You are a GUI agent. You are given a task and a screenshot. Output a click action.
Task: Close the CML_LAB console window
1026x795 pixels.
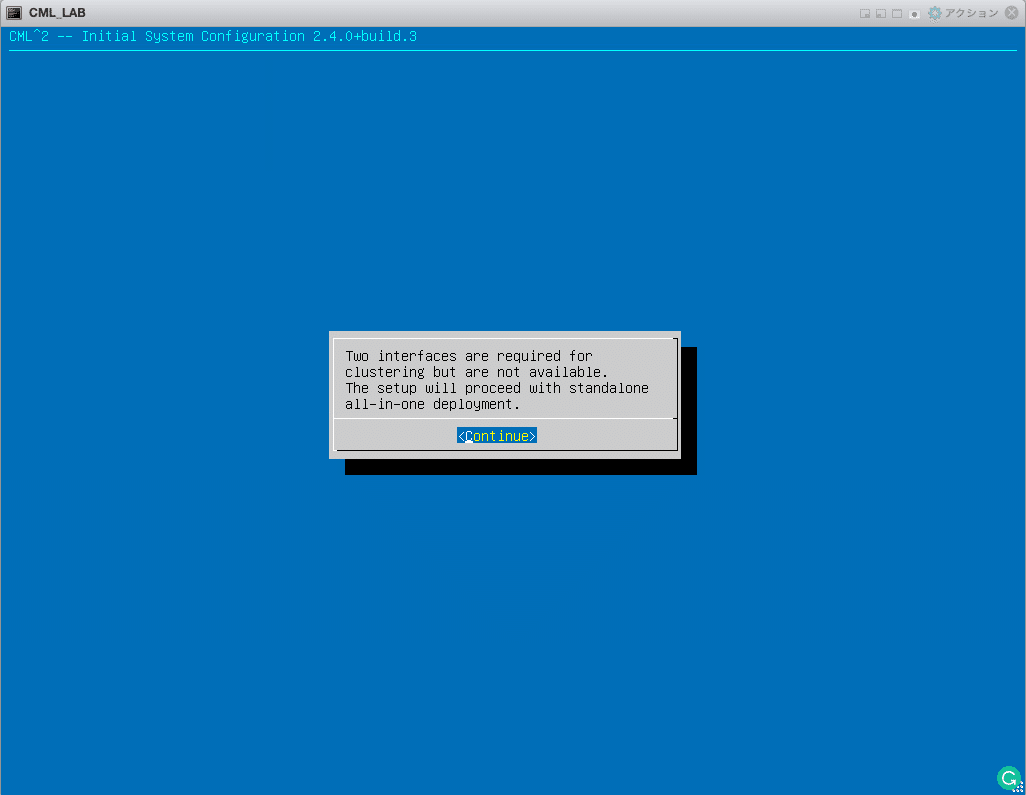coord(1012,13)
